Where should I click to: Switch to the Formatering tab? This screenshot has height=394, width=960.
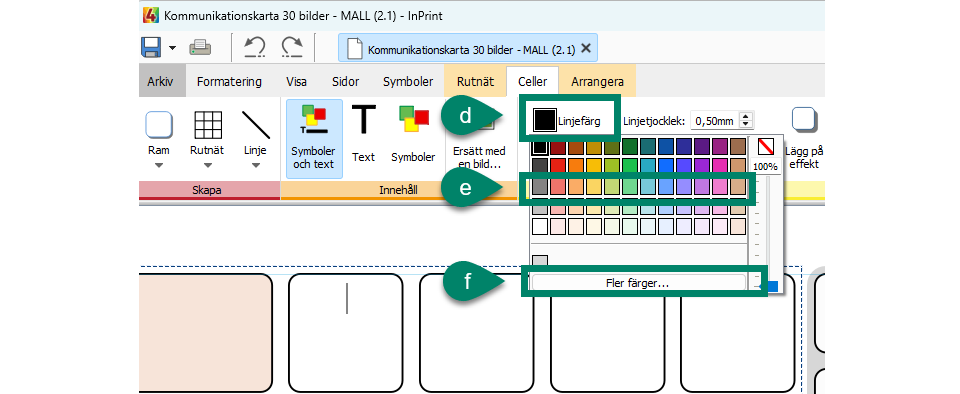click(x=229, y=81)
